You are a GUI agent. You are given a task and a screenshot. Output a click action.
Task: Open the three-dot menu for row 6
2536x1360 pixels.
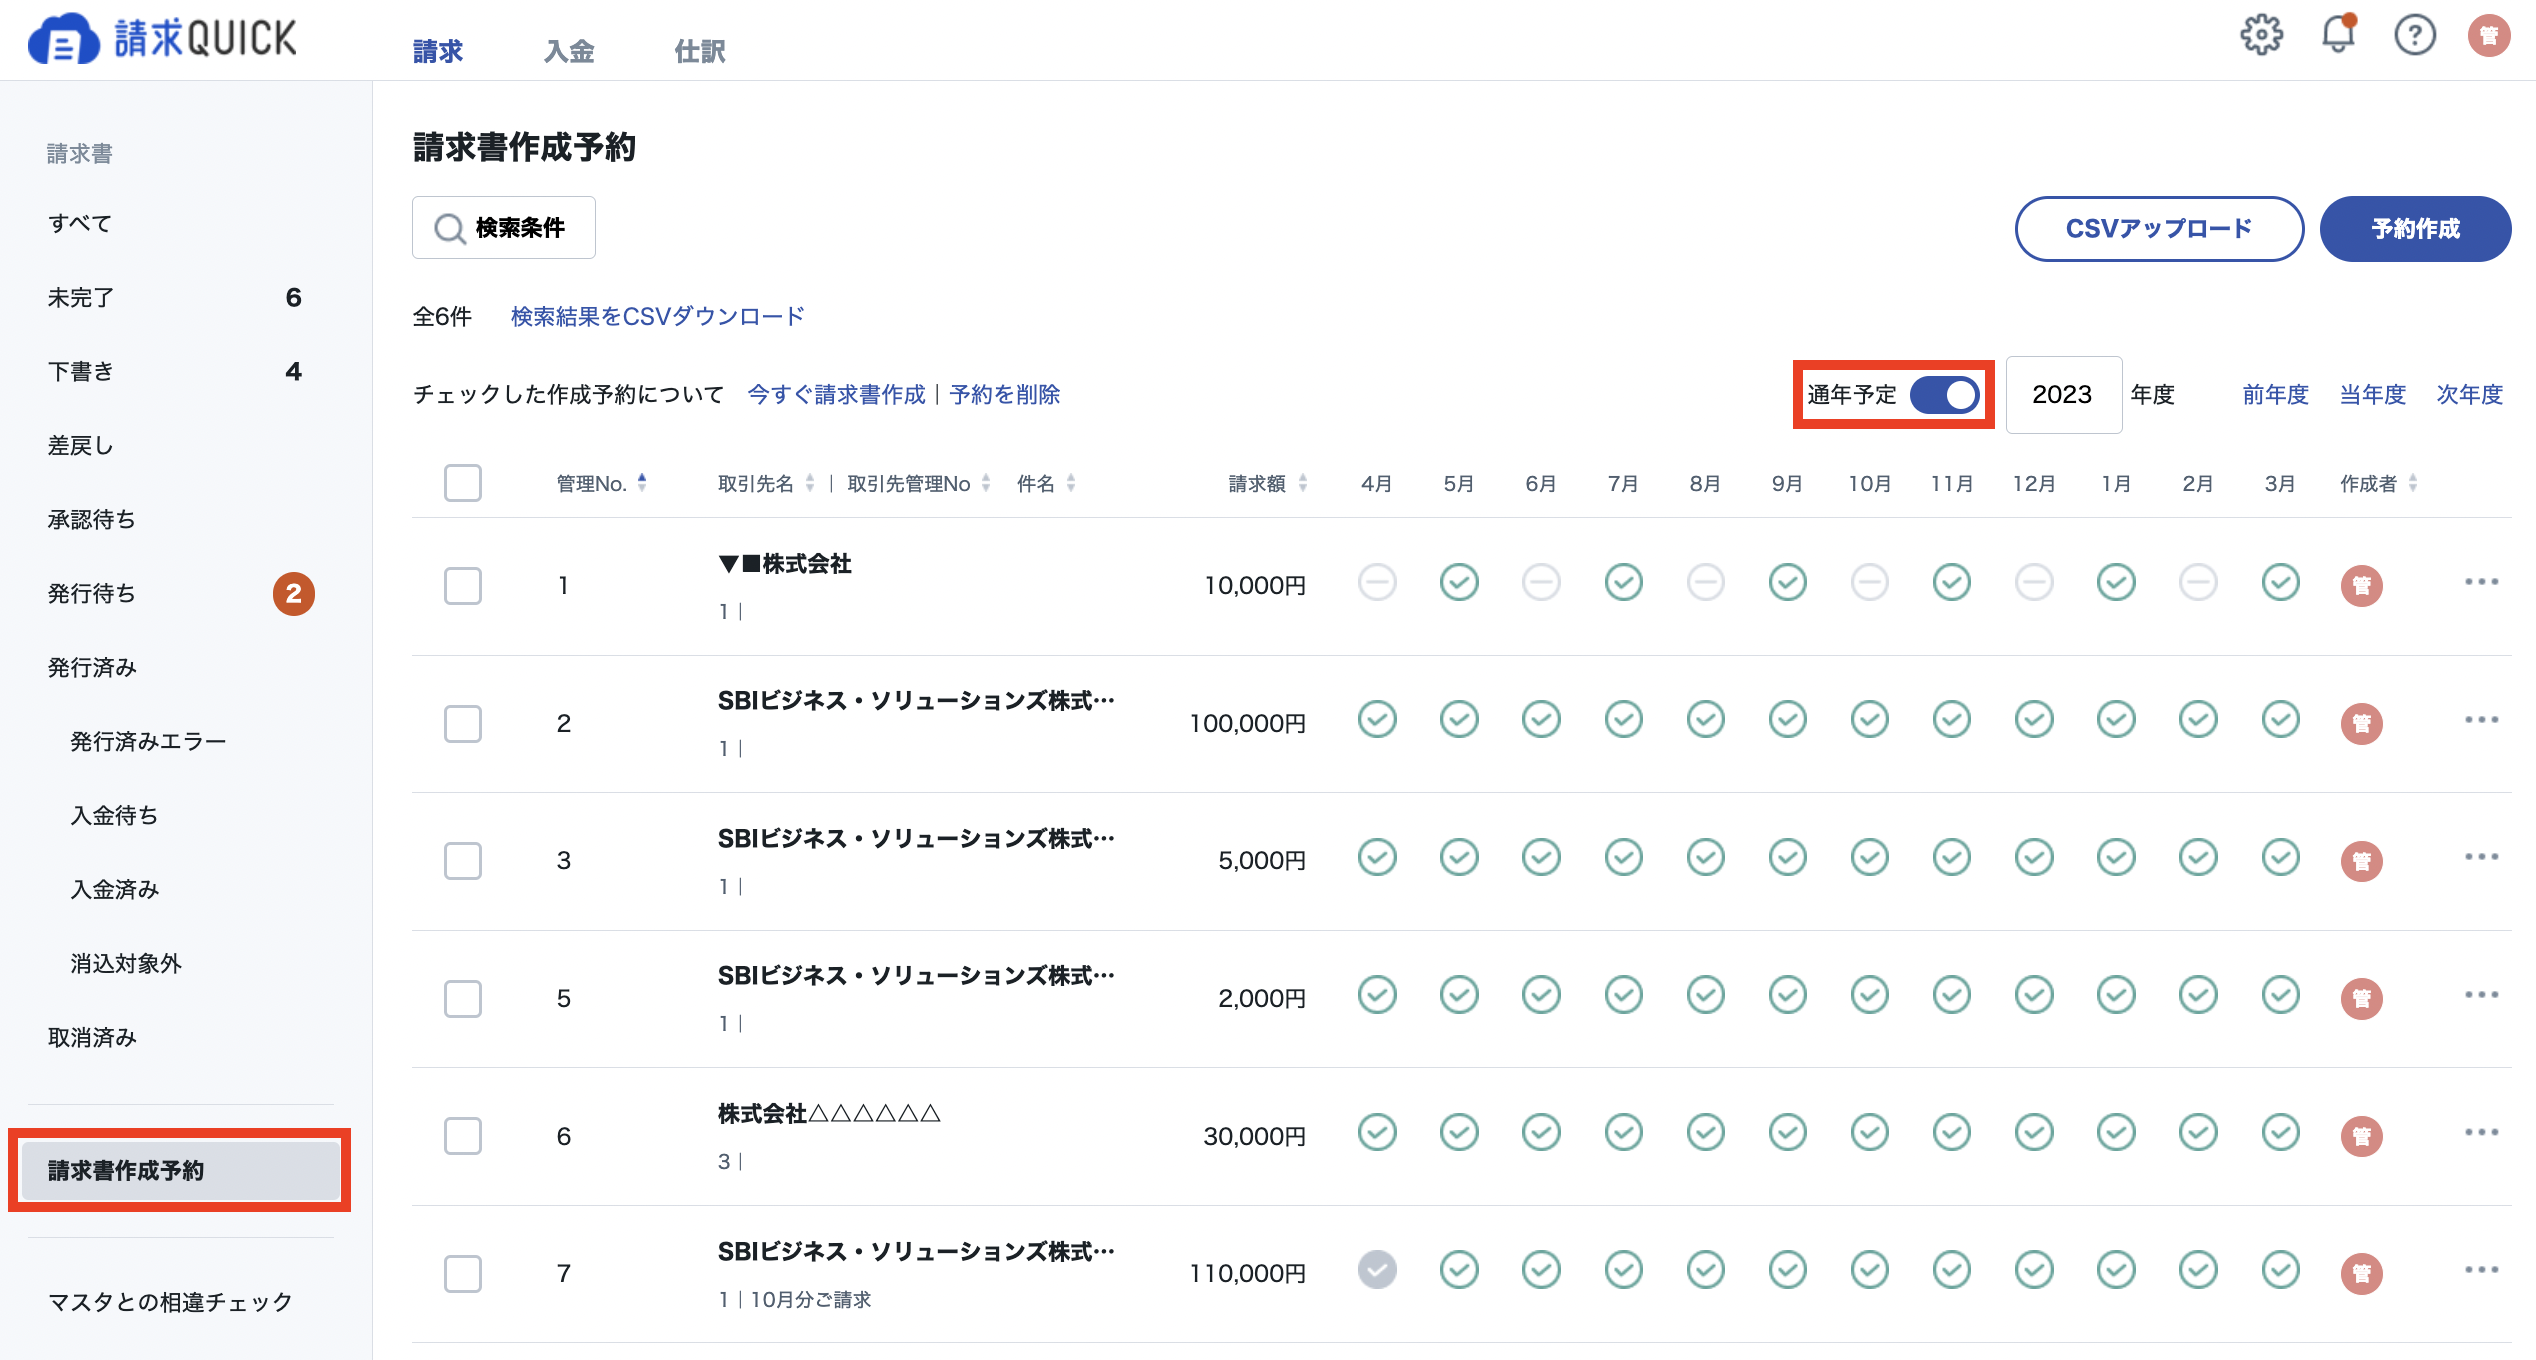tap(2481, 1133)
